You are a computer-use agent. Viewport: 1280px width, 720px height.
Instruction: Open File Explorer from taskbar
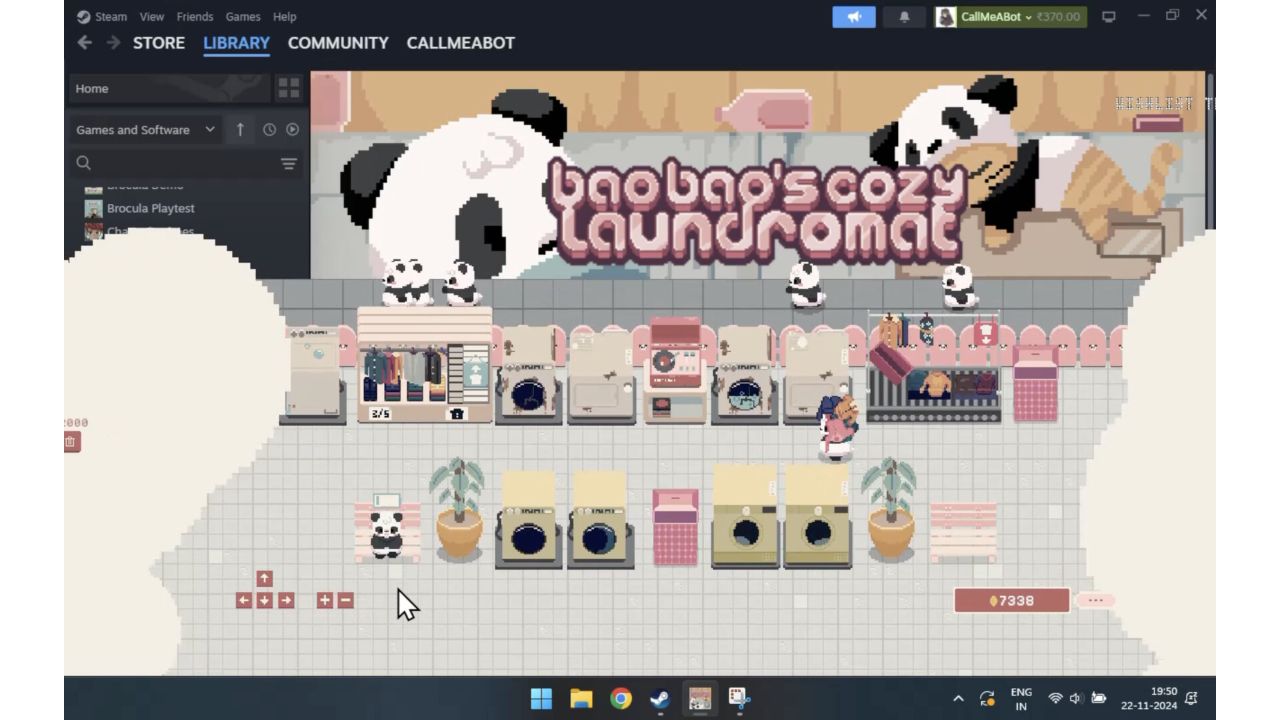pos(582,698)
